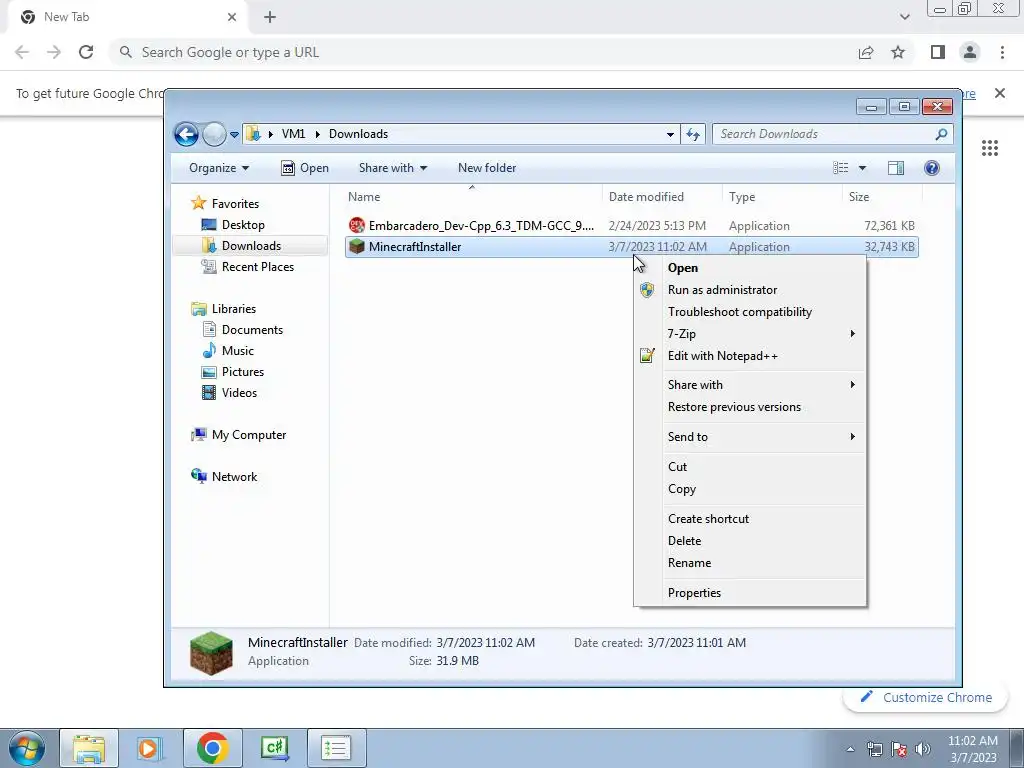
Task: Click the Open toolbar button in Explorer
Action: [x=305, y=168]
